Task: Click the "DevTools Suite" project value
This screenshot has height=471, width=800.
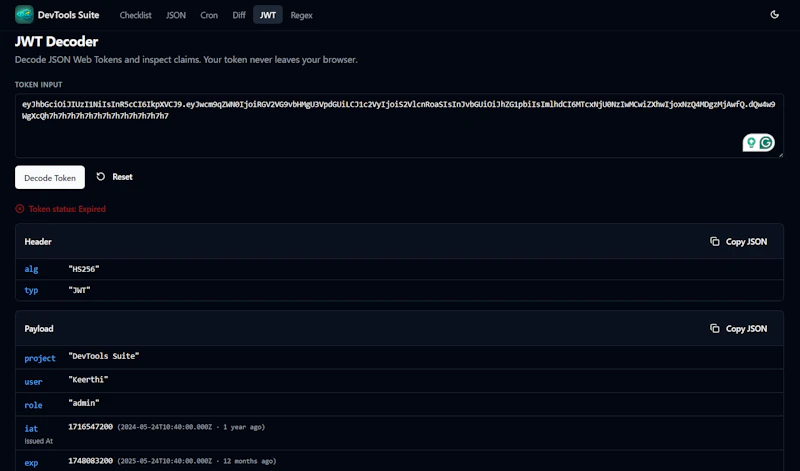Action: tap(104, 356)
